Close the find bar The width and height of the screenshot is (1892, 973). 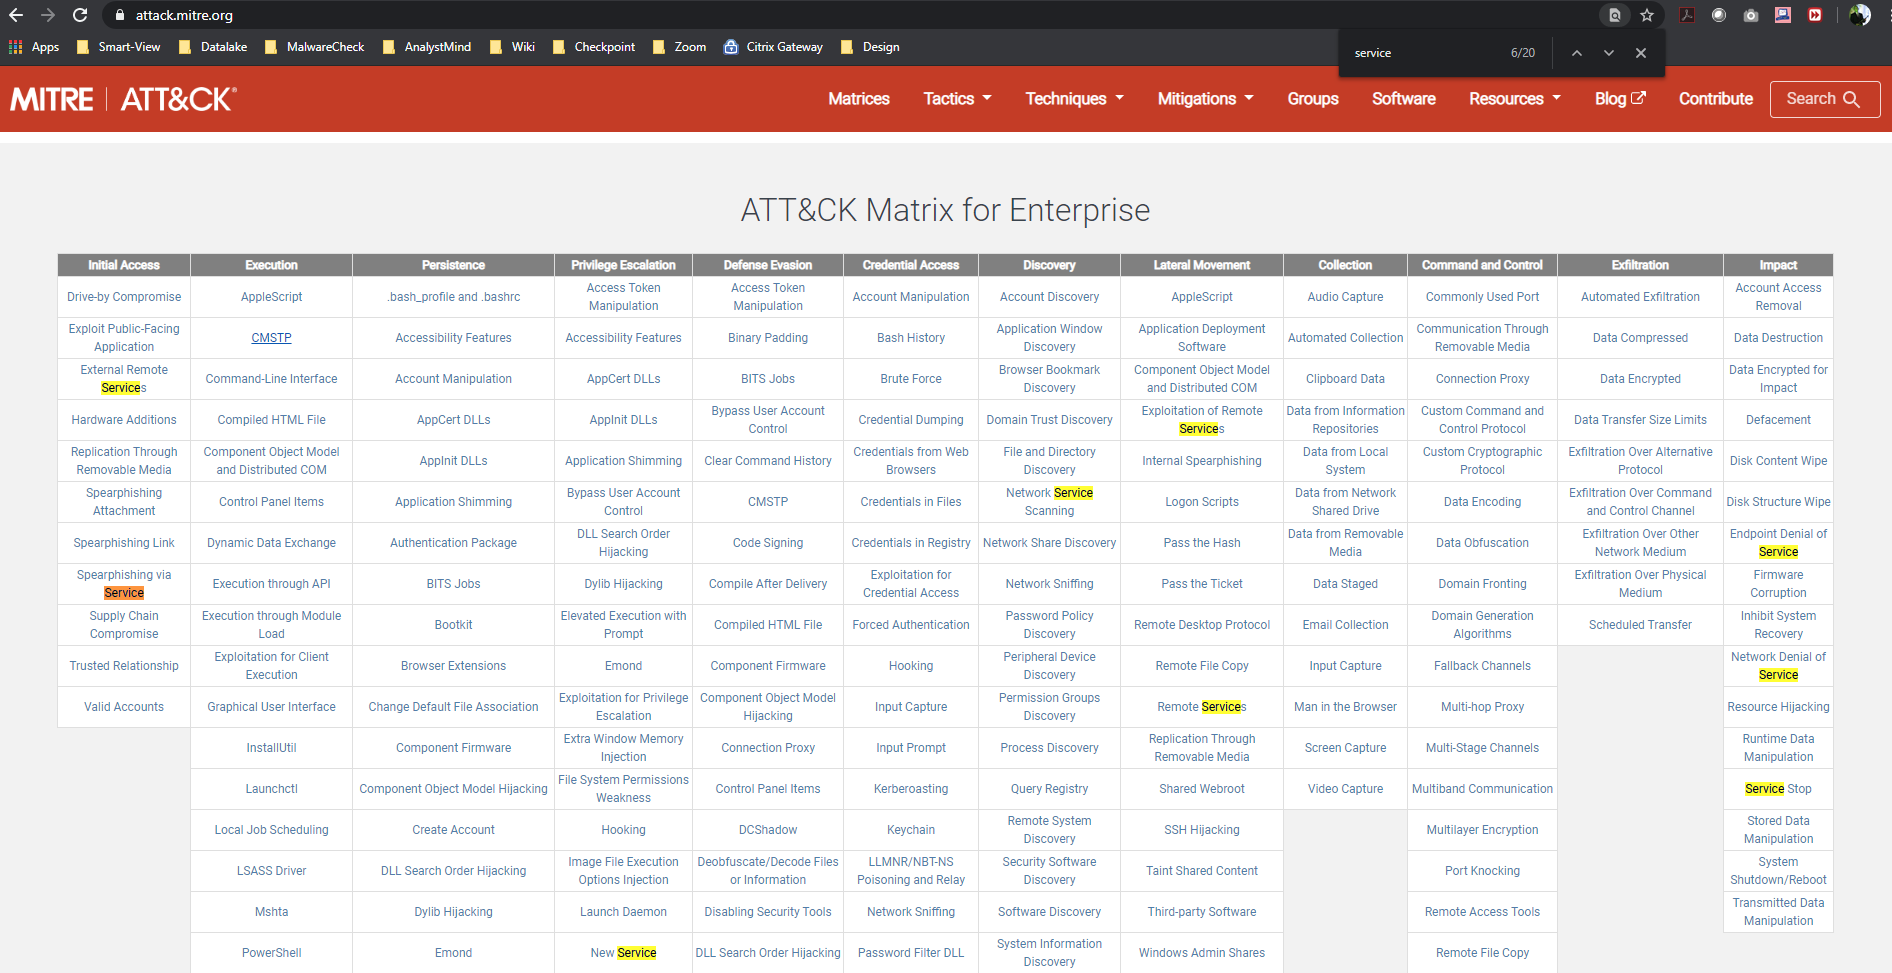coord(1641,53)
